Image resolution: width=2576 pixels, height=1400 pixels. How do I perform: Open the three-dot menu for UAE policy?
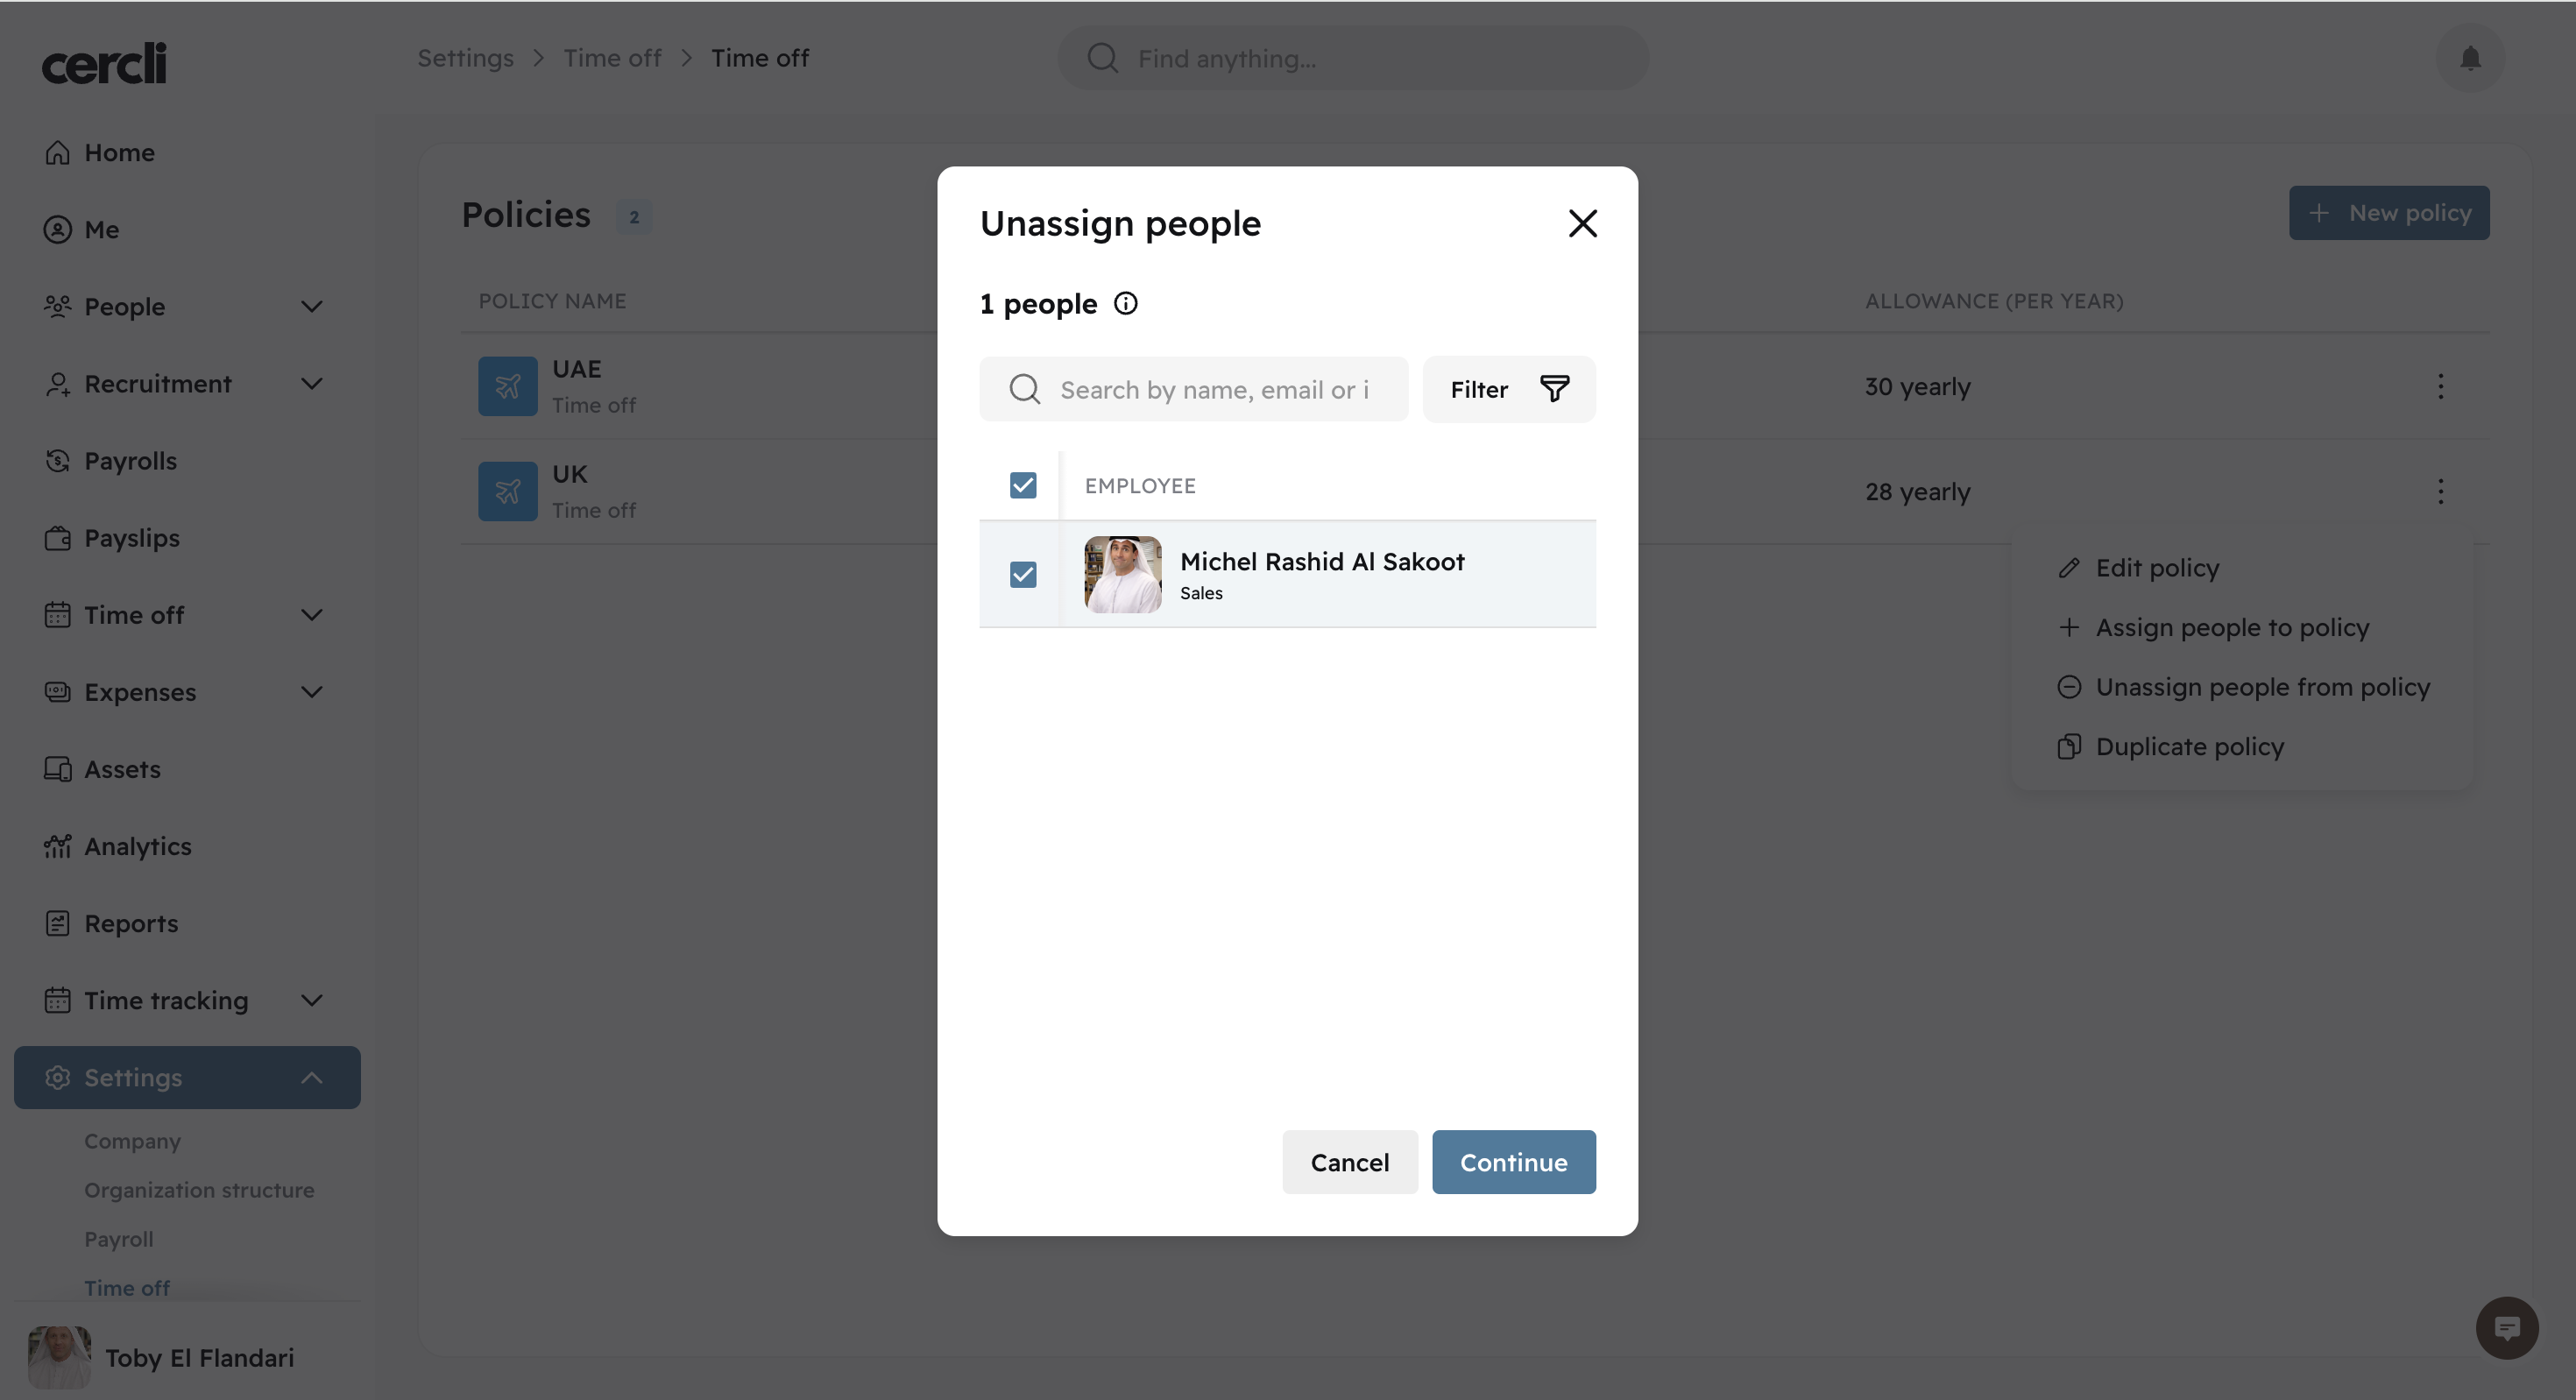(2440, 386)
